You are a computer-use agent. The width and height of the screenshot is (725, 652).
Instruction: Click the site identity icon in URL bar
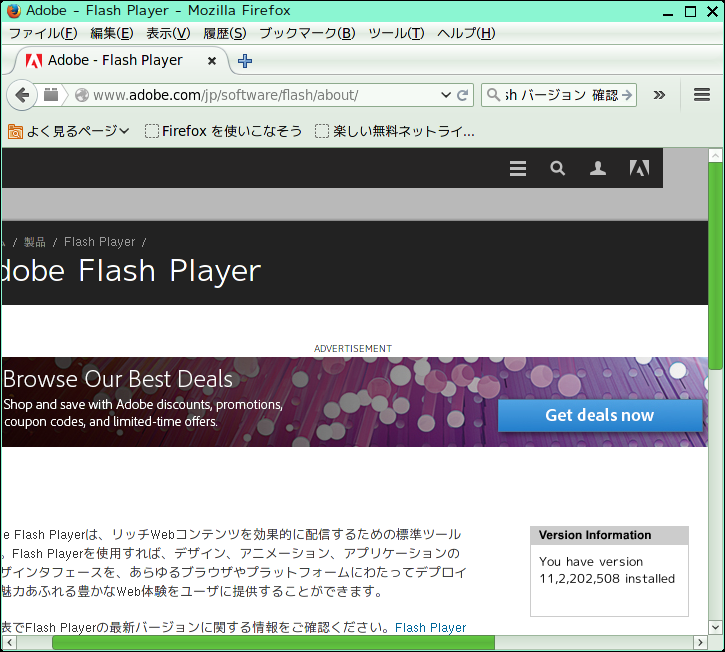point(51,95)
